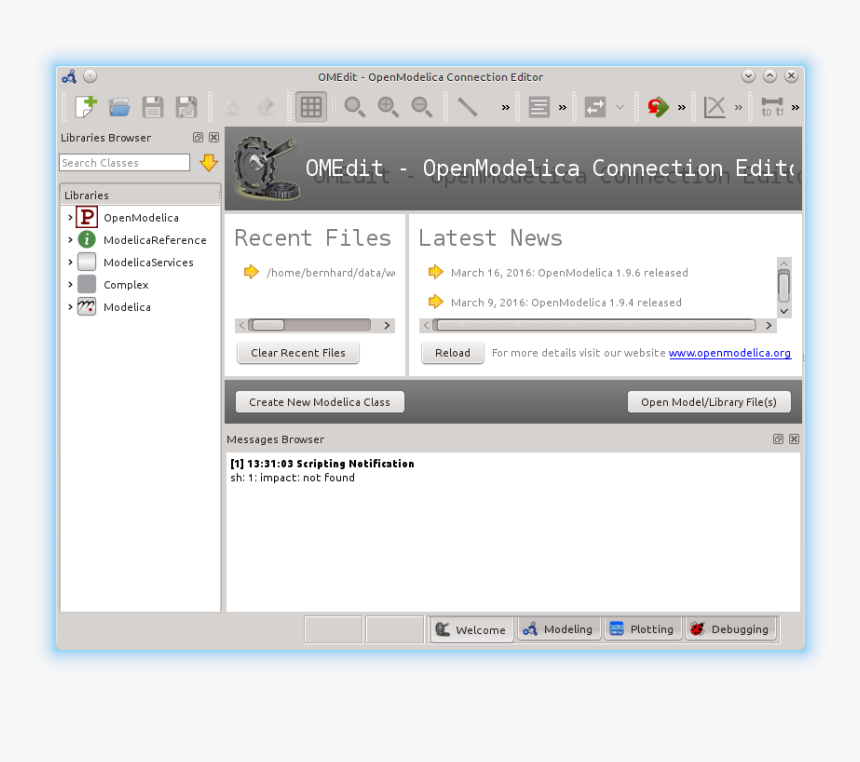Click the round pin button in title bar
Screen dimensions: 860x762
coord(90,76)
